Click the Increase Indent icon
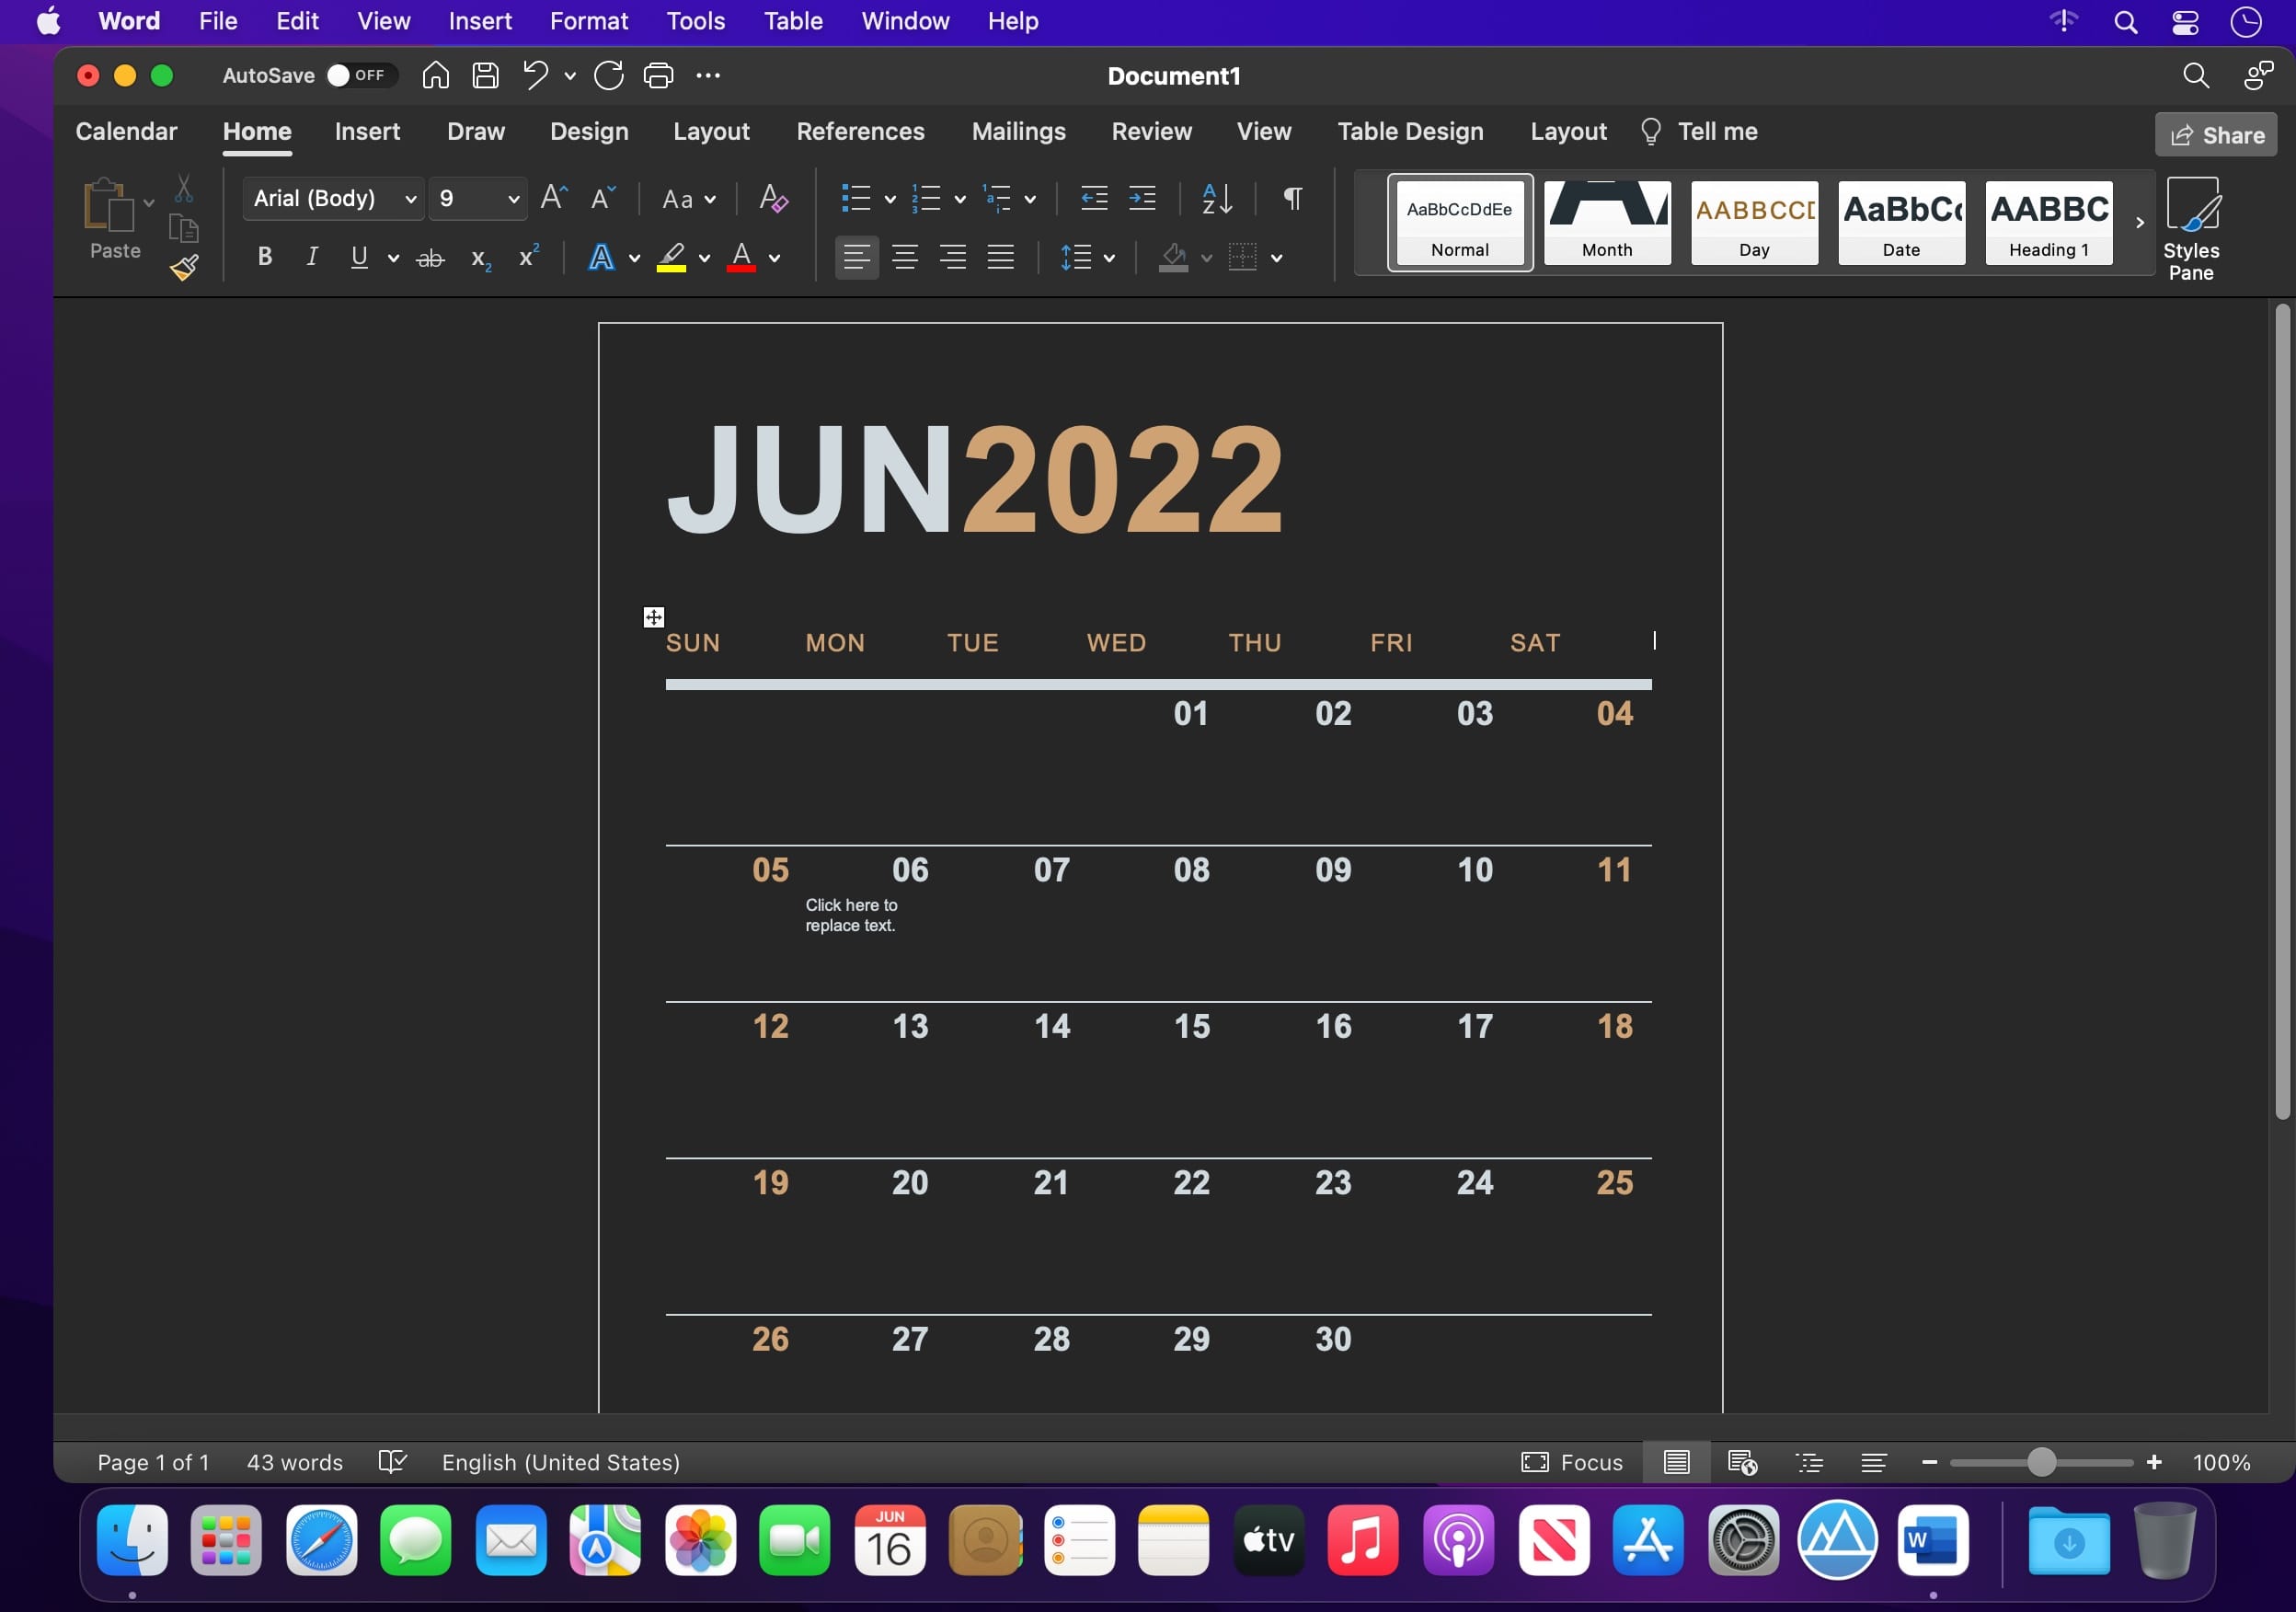 pyautogui.click(x=1142, y=198)
